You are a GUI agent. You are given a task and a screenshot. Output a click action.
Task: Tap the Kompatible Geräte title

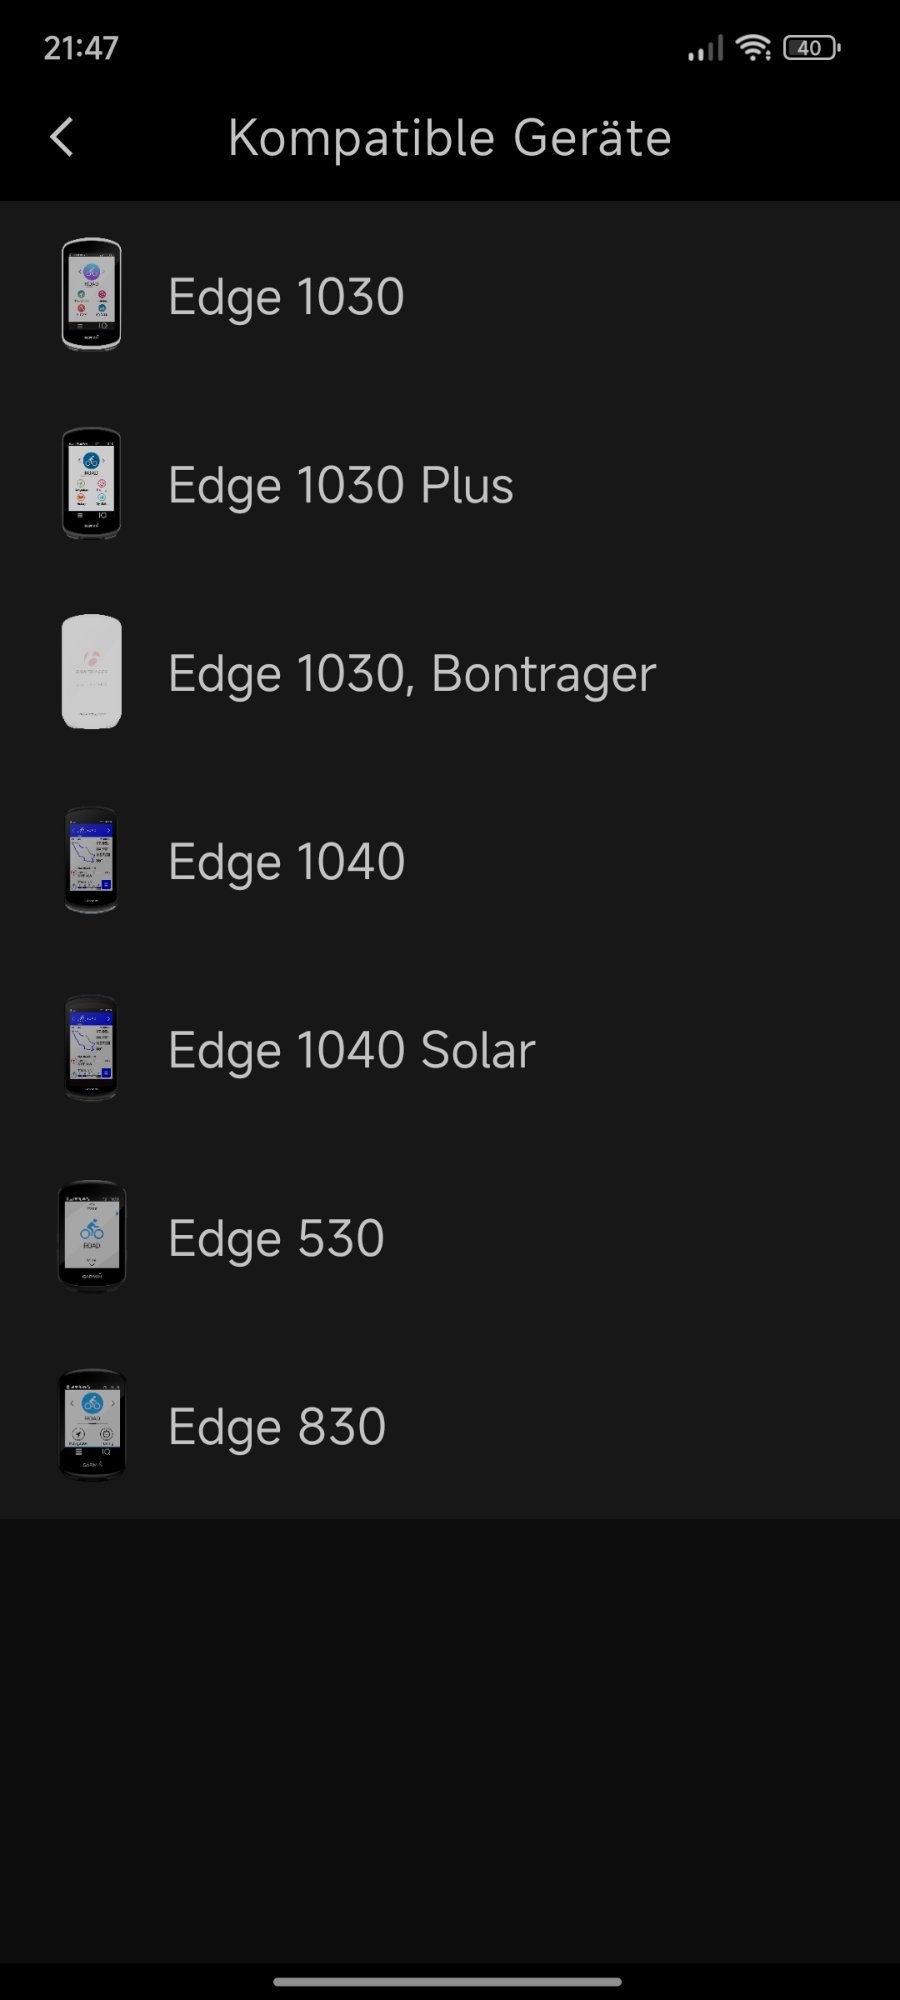coord(449,138)
